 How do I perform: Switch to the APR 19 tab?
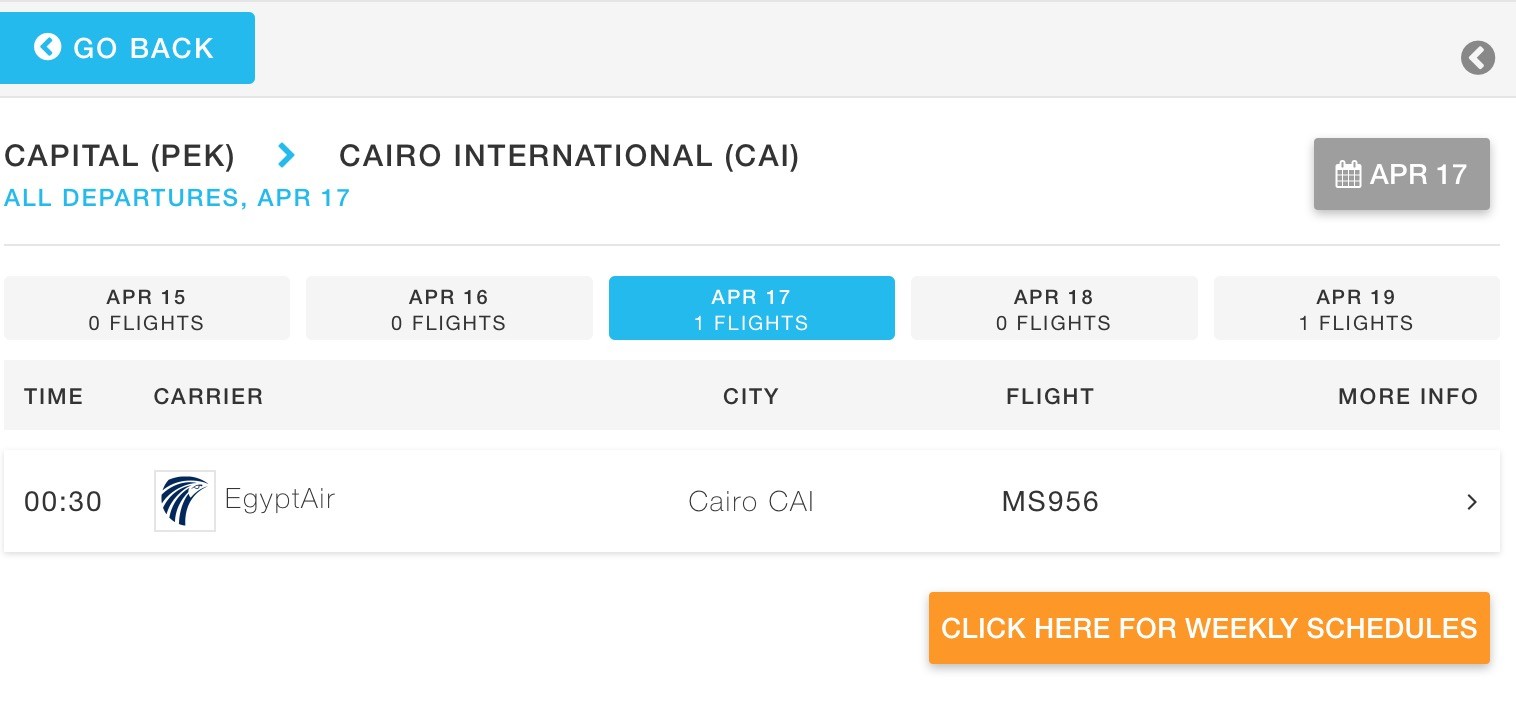pyautogui.click(x=1356, y=309)
